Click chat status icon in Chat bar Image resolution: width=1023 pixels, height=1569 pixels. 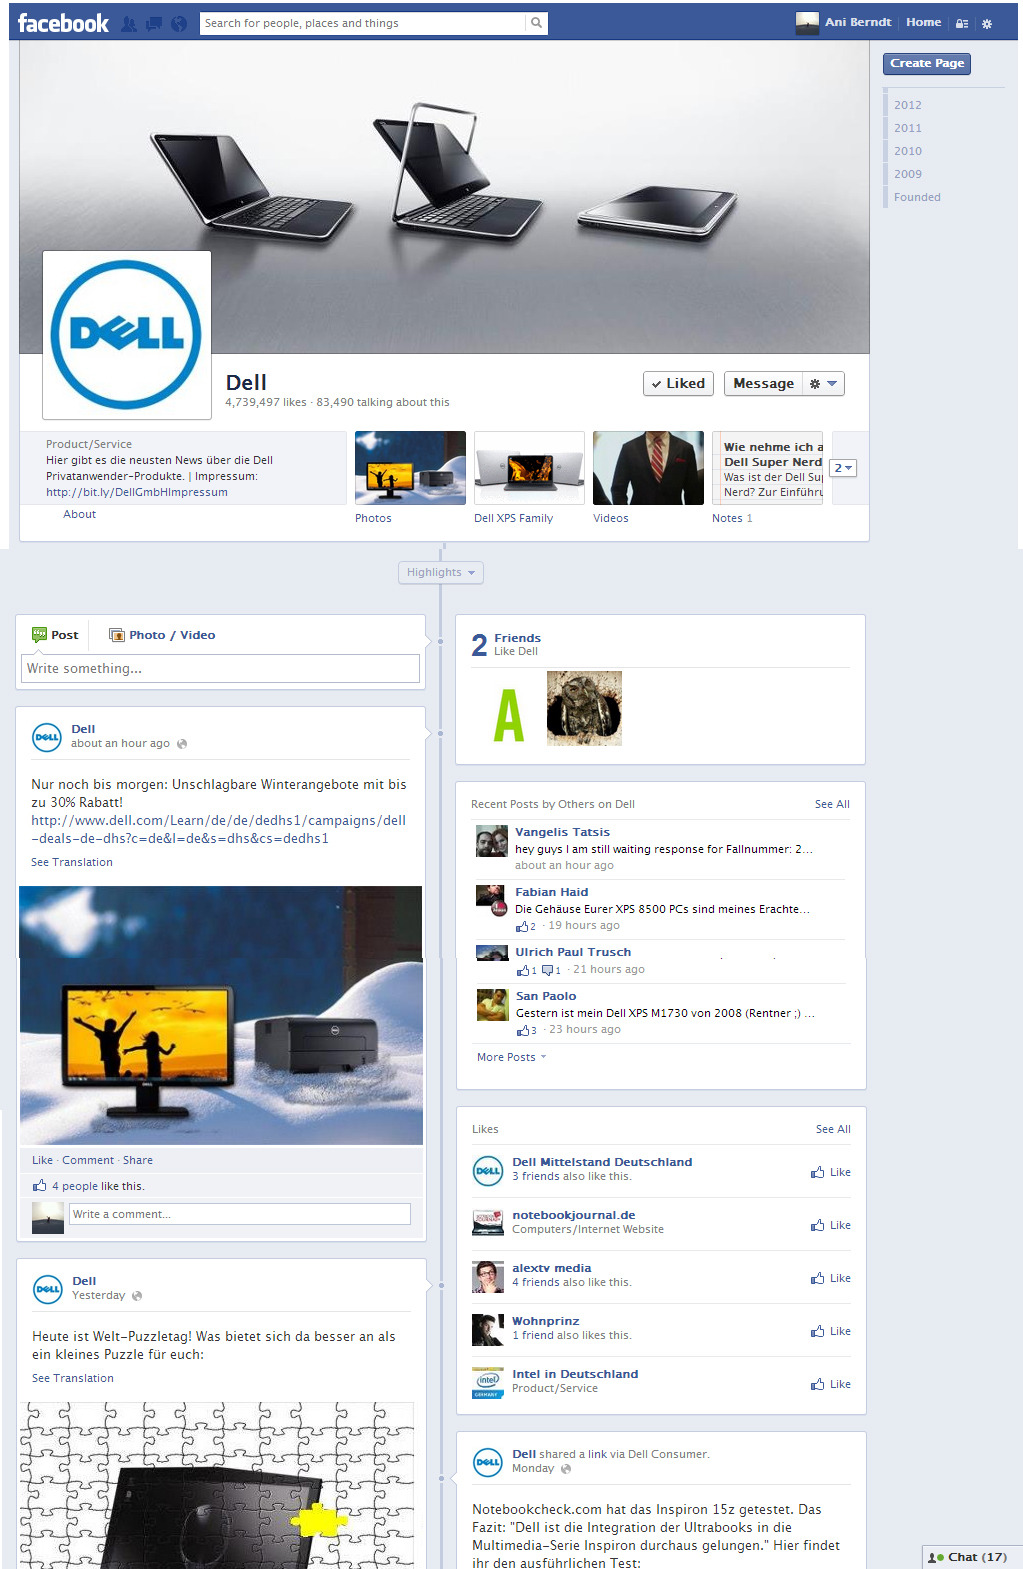pyautogui.click(x=936, y=1558)
